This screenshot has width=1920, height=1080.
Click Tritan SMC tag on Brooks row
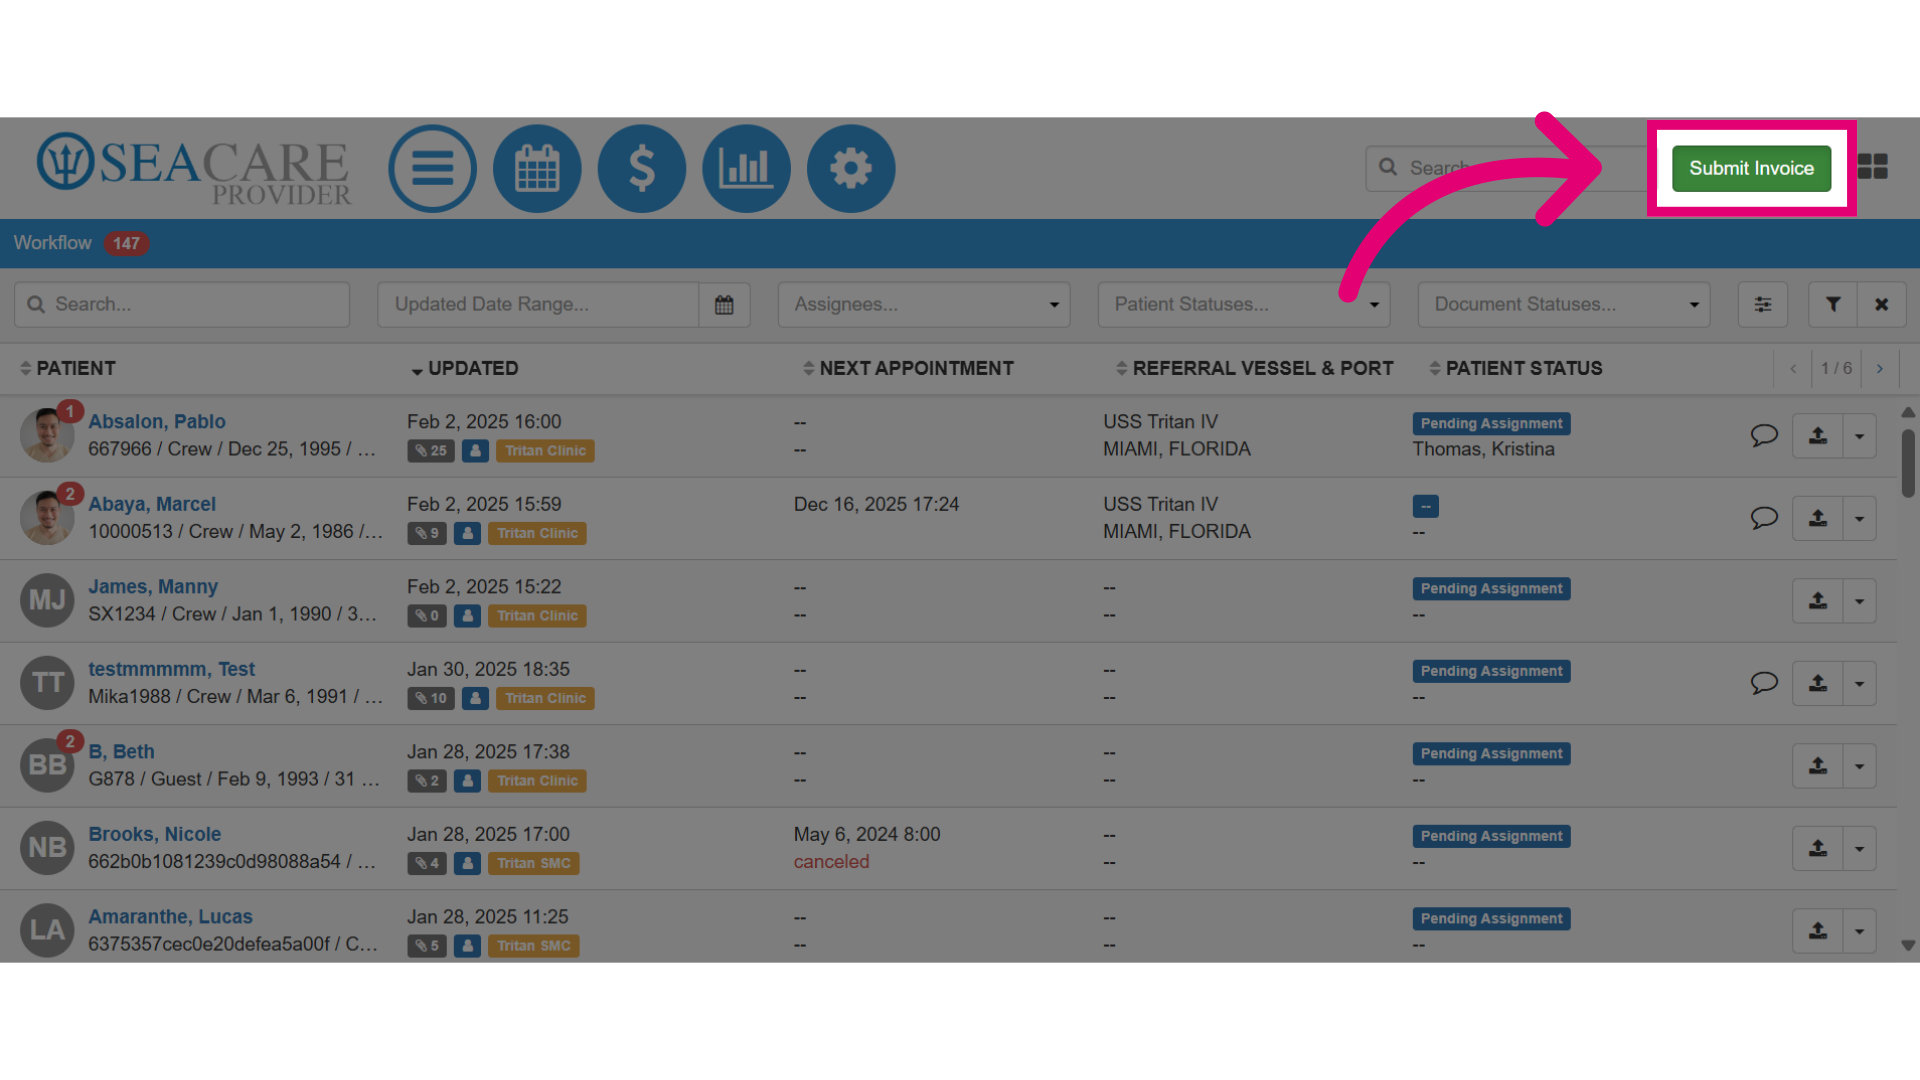tap(533, 863)
